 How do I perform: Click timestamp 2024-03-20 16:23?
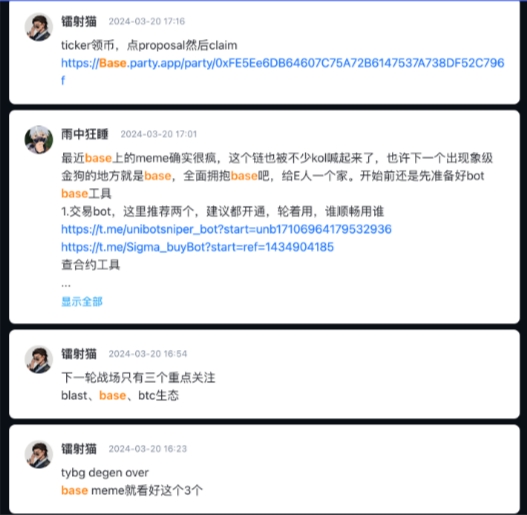pos(148,449)
